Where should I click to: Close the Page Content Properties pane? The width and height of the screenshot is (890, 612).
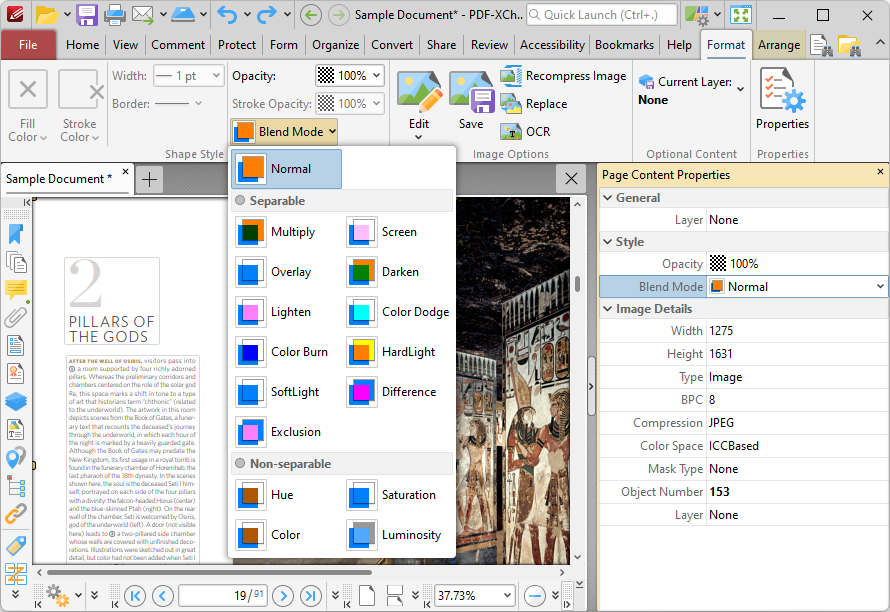click(880, 171)
